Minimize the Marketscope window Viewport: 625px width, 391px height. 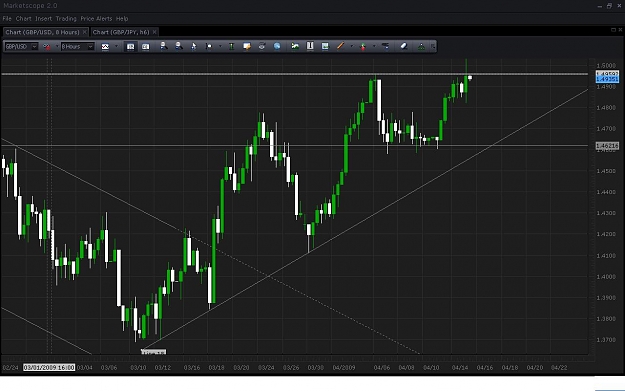[600, 6]
